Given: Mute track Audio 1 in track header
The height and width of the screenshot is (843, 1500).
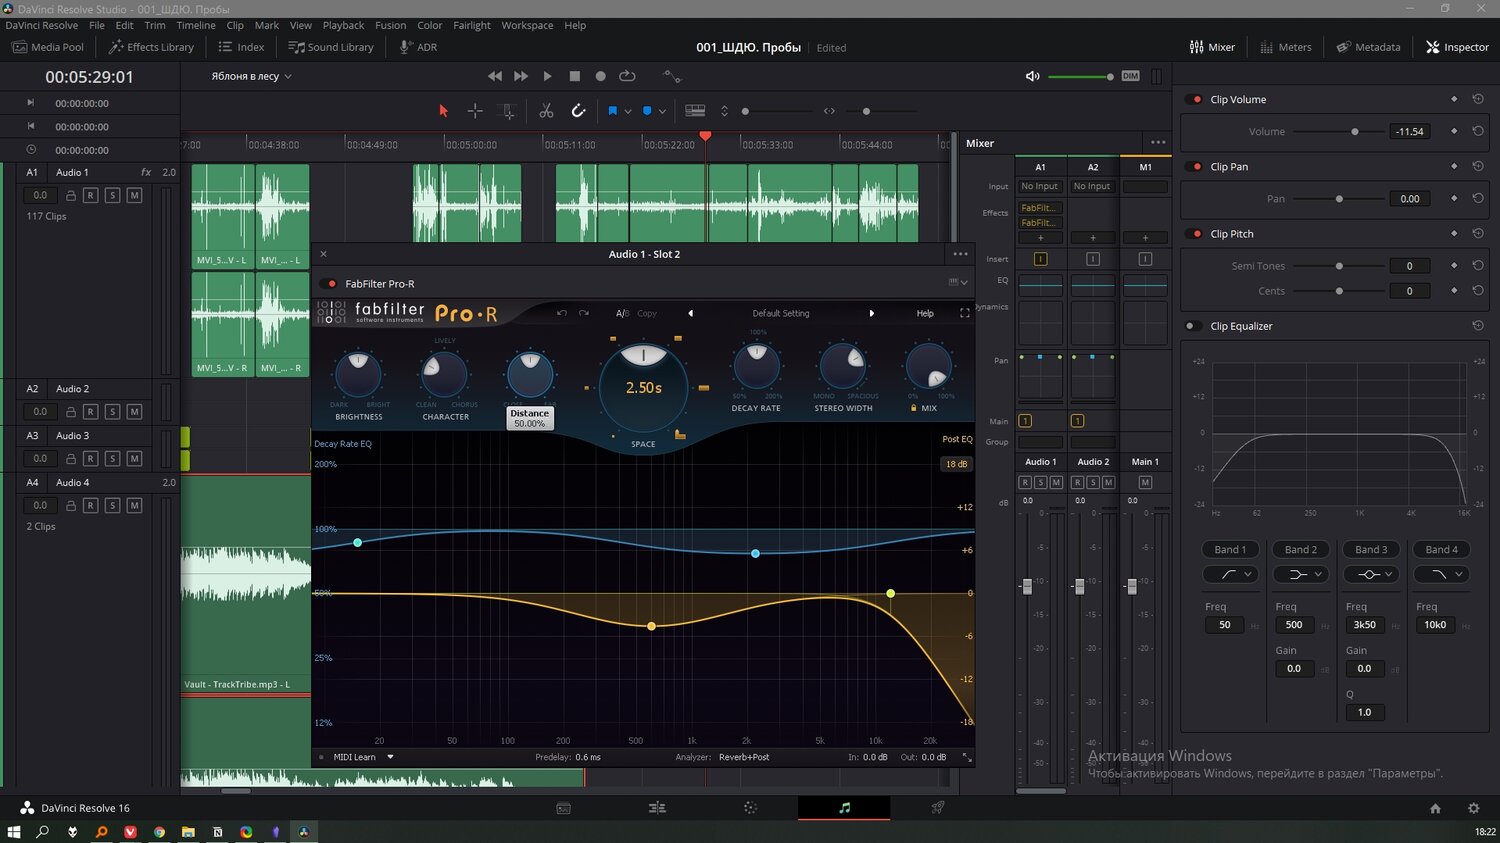Looking at the screenshot, I should 134,195.
